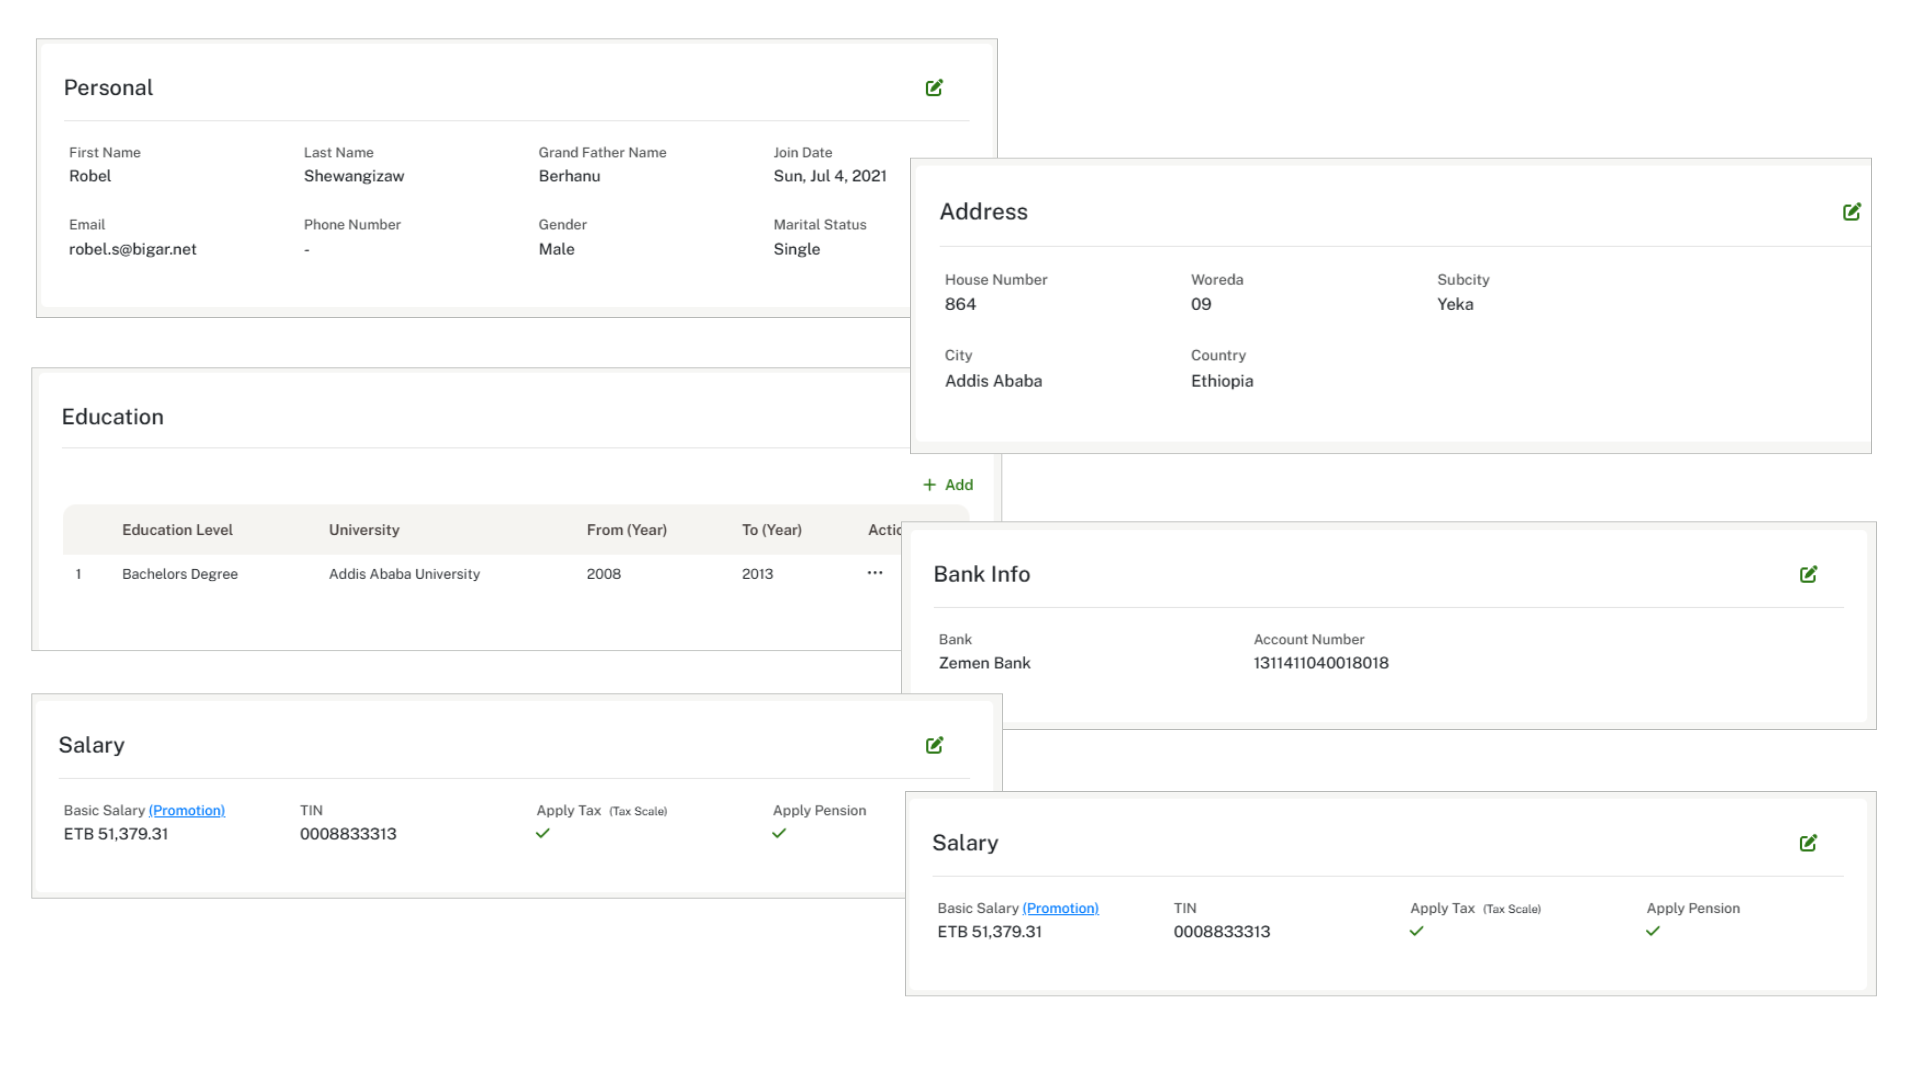Select the Bachelors Degree cell

coord(180,574)
